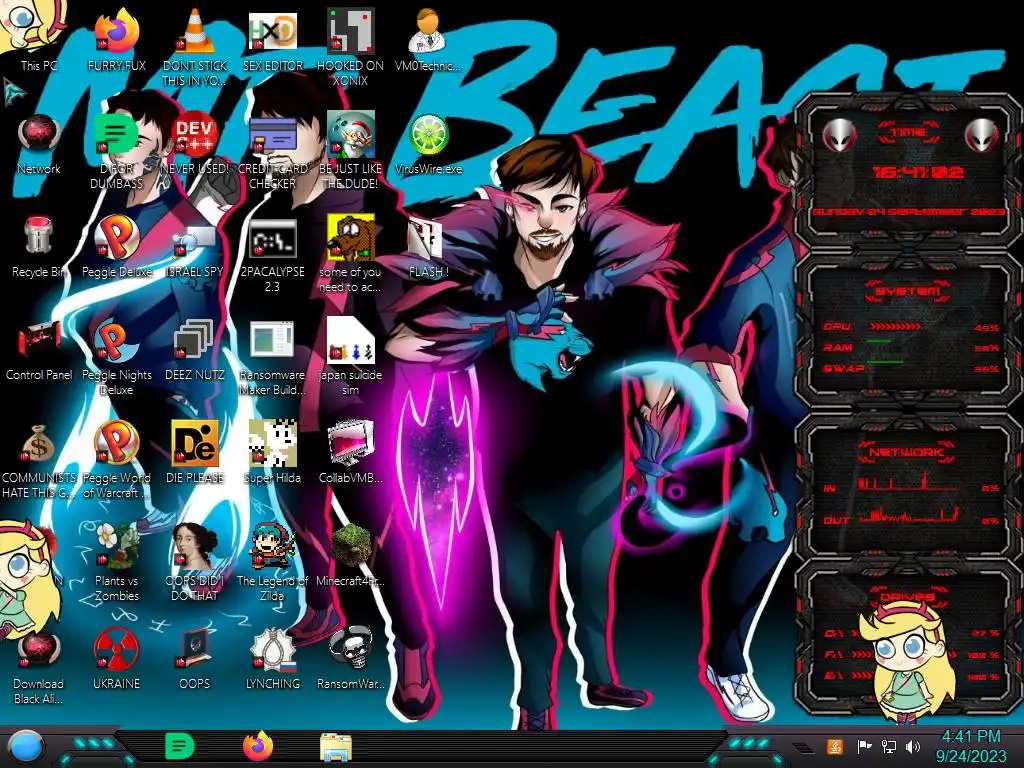Click the left alien head in TIME gadget
The width and height of the screenshot is (1024, 768).
(840, 135)
